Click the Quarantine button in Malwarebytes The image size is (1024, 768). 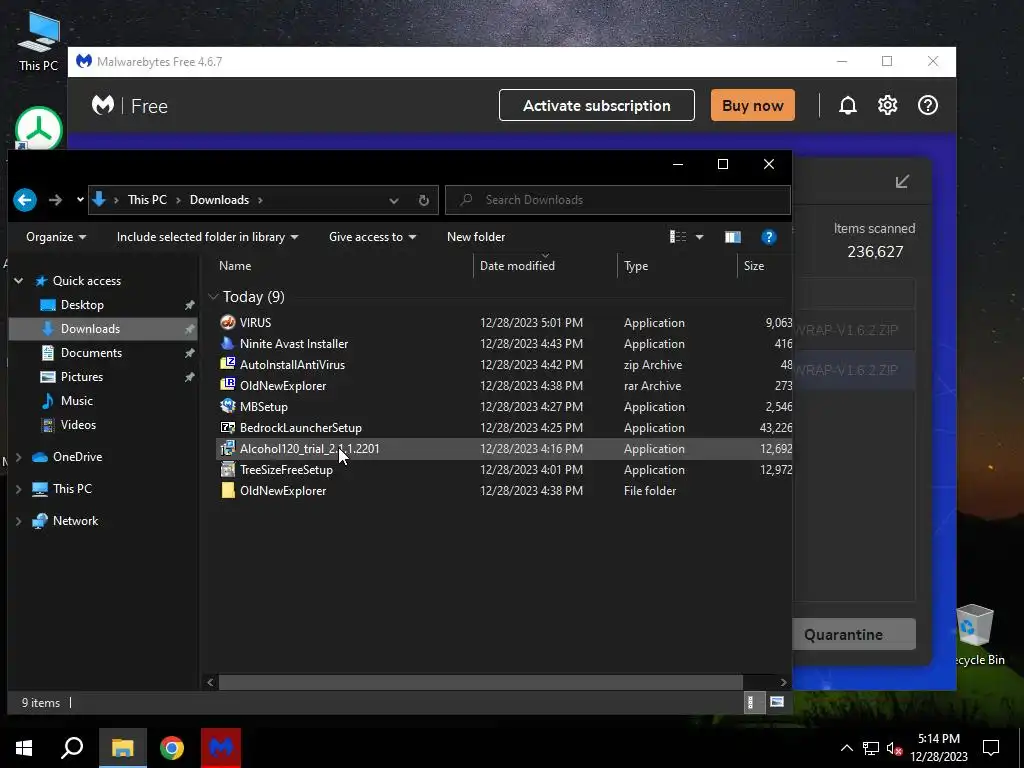click(854, 634)
